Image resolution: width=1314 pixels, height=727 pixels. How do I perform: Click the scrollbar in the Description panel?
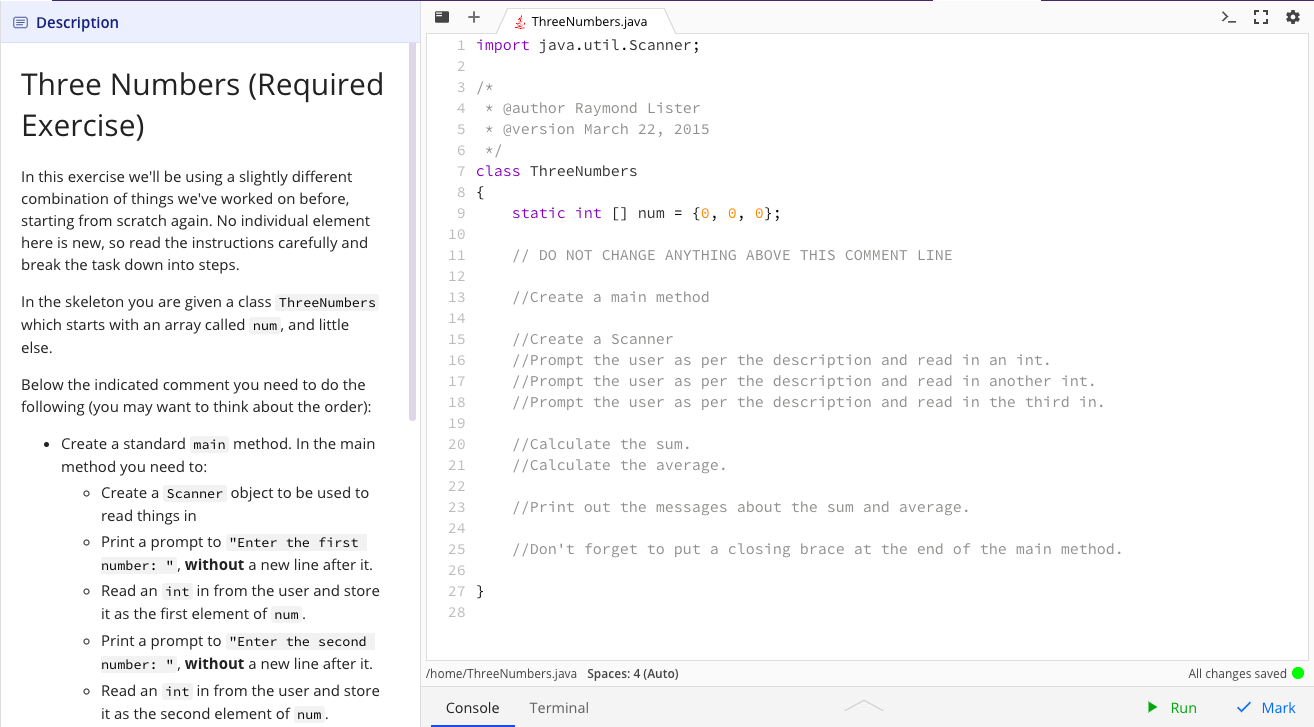click(411, 232)
